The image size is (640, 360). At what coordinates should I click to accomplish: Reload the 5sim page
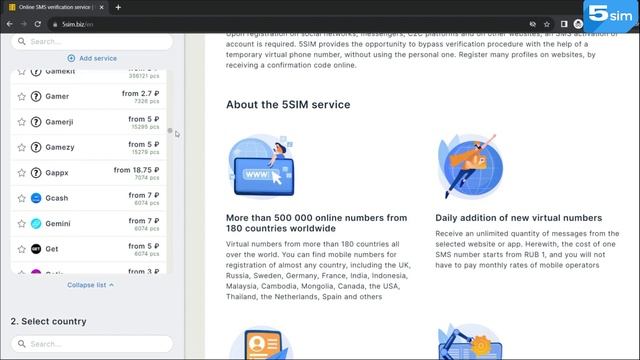point(38,24)
